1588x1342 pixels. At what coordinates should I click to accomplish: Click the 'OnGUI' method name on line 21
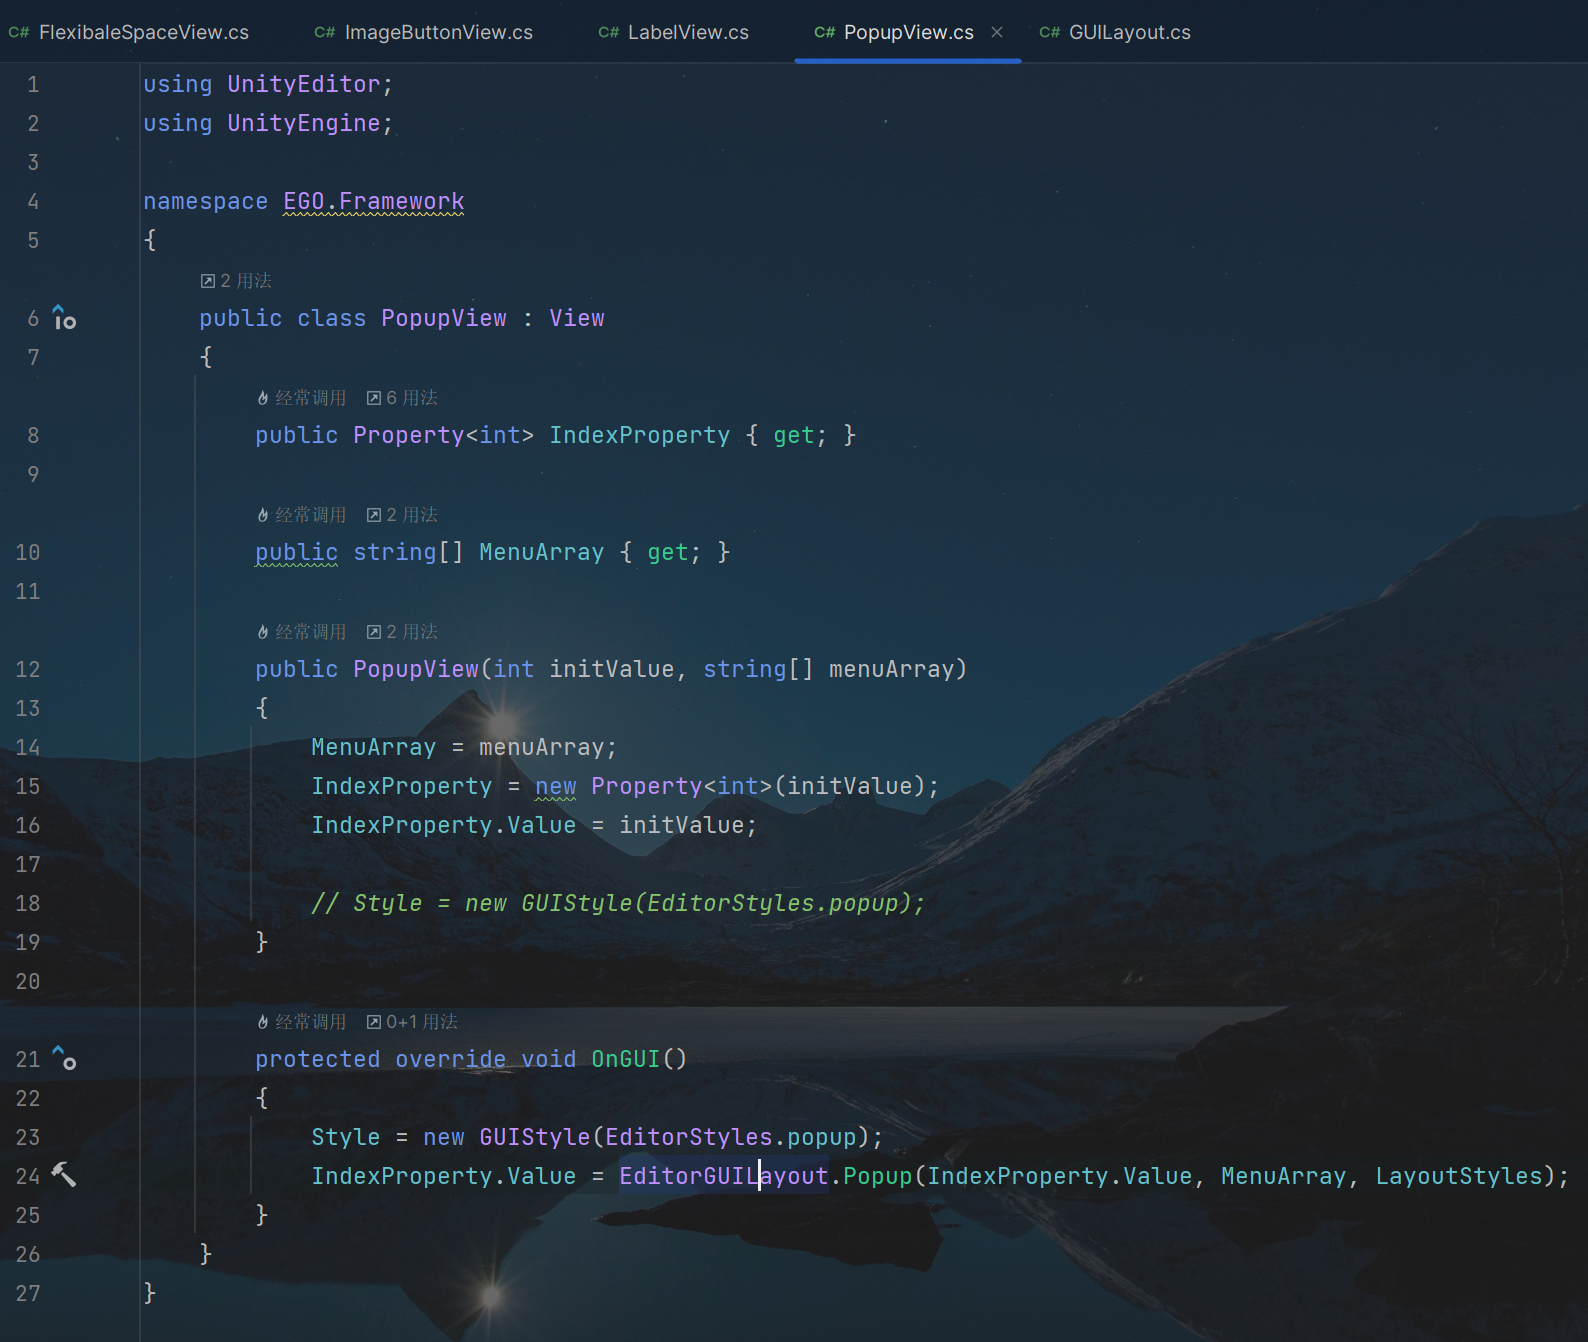coord(626,1059)
